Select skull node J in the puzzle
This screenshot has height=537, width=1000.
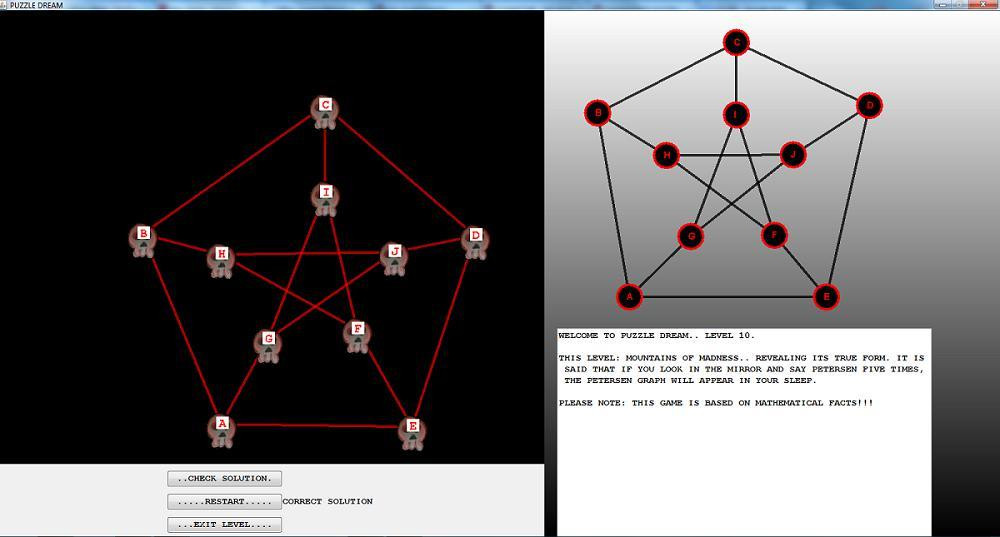(x=394, y=258)
